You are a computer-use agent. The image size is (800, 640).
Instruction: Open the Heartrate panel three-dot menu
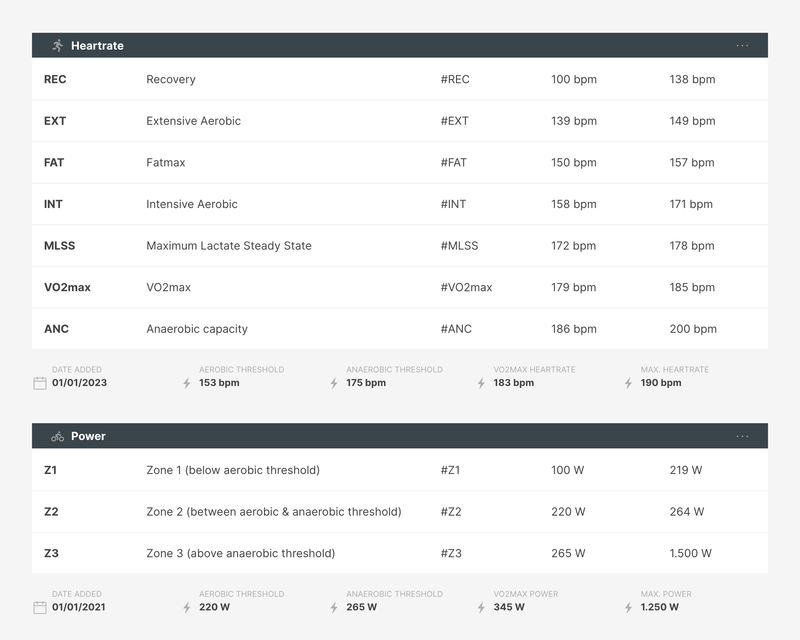(x=742, y=46)
